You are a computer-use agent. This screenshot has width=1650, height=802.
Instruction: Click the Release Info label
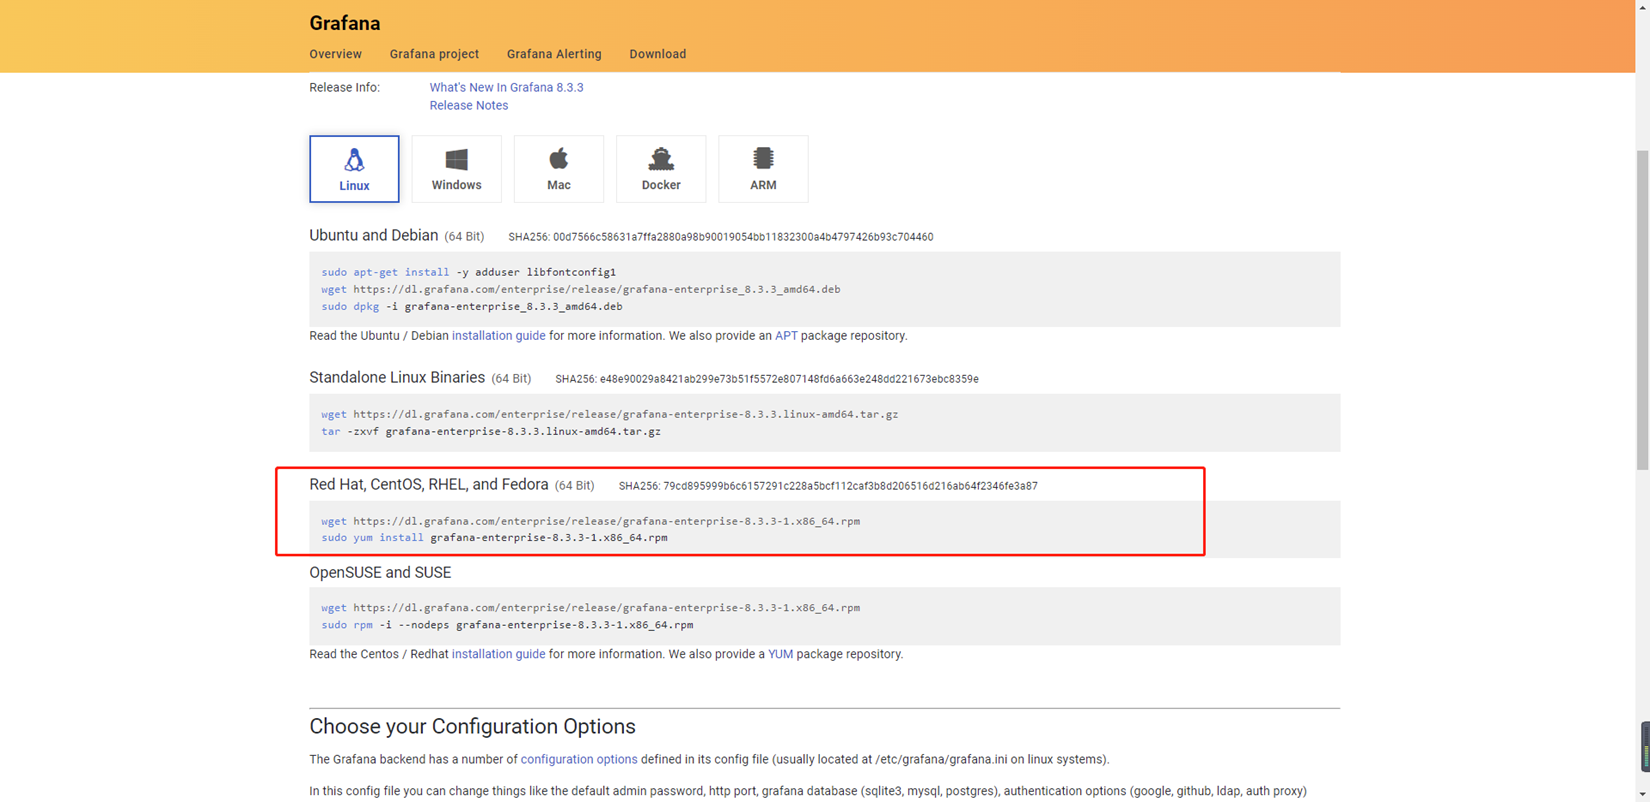pos(345,88)
